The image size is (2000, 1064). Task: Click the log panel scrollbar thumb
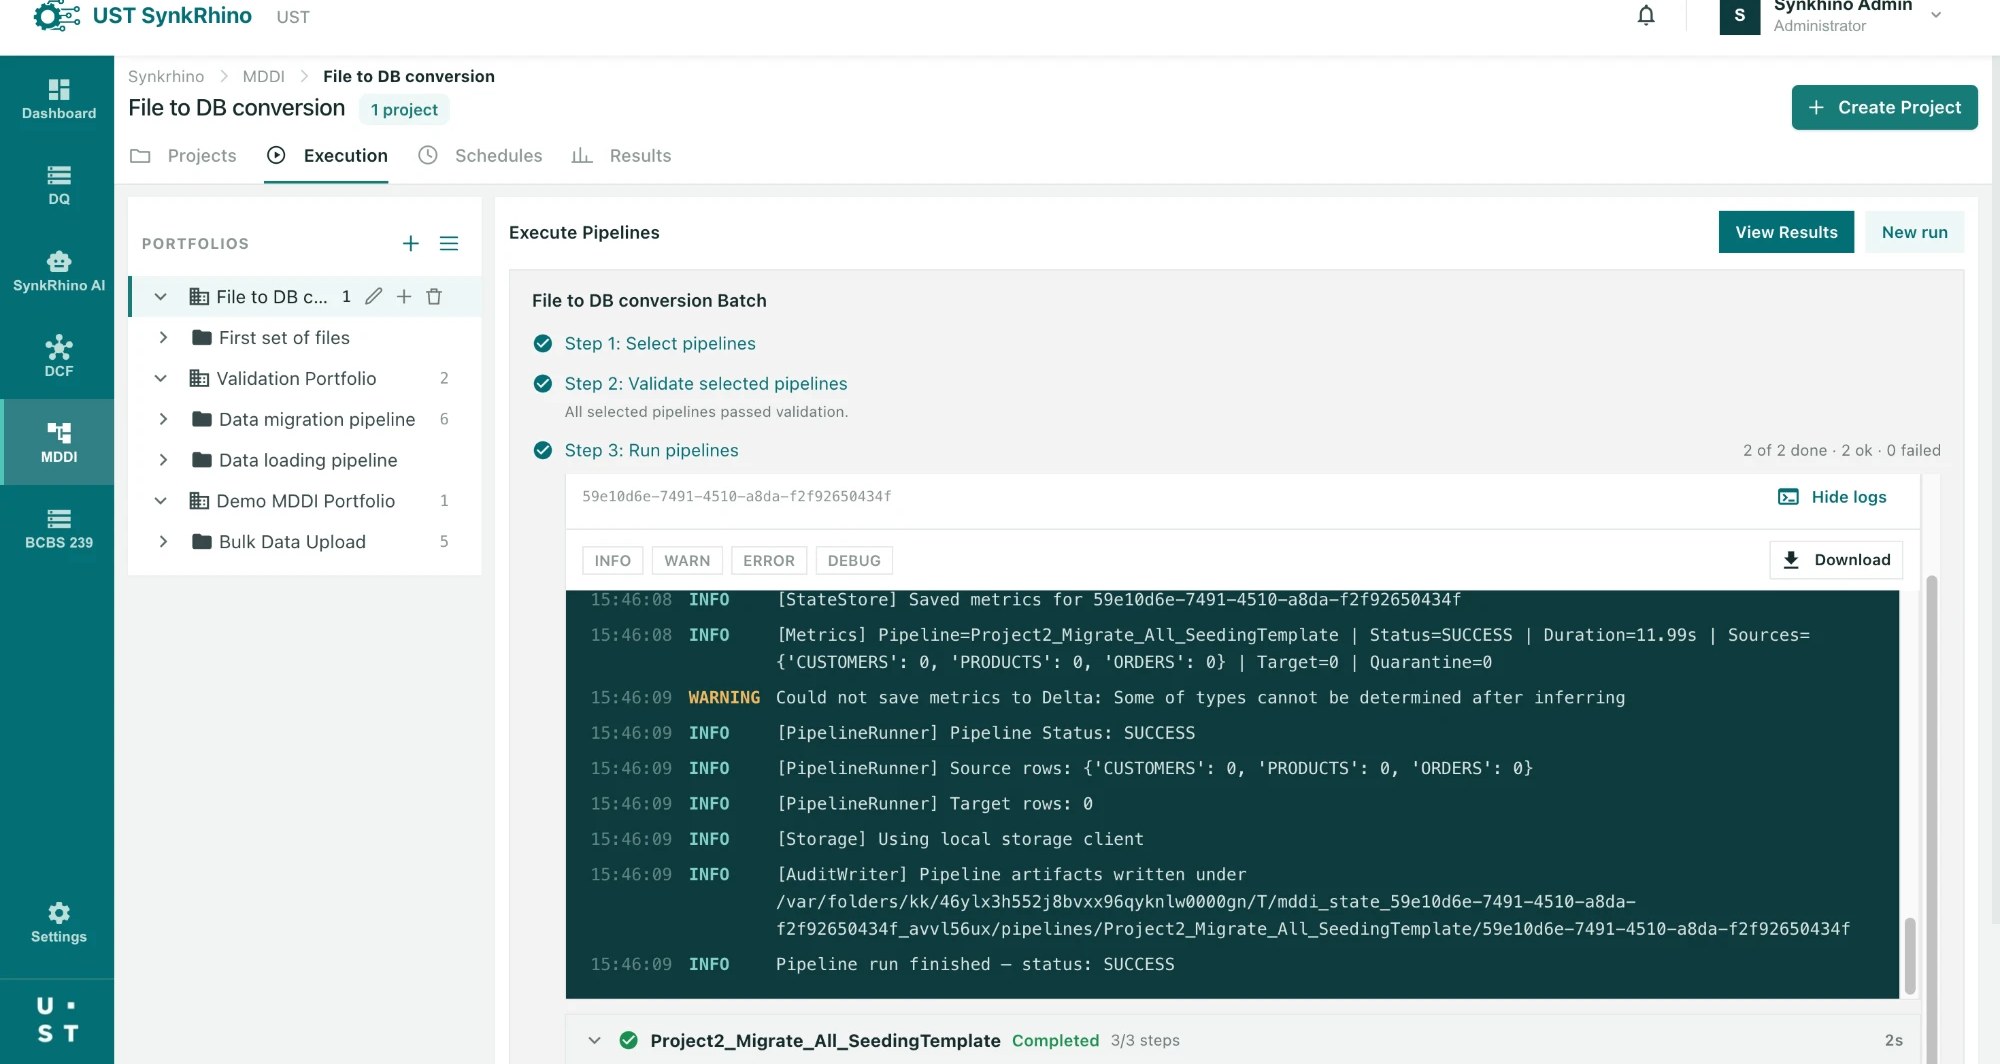[x=1909, y=955]
